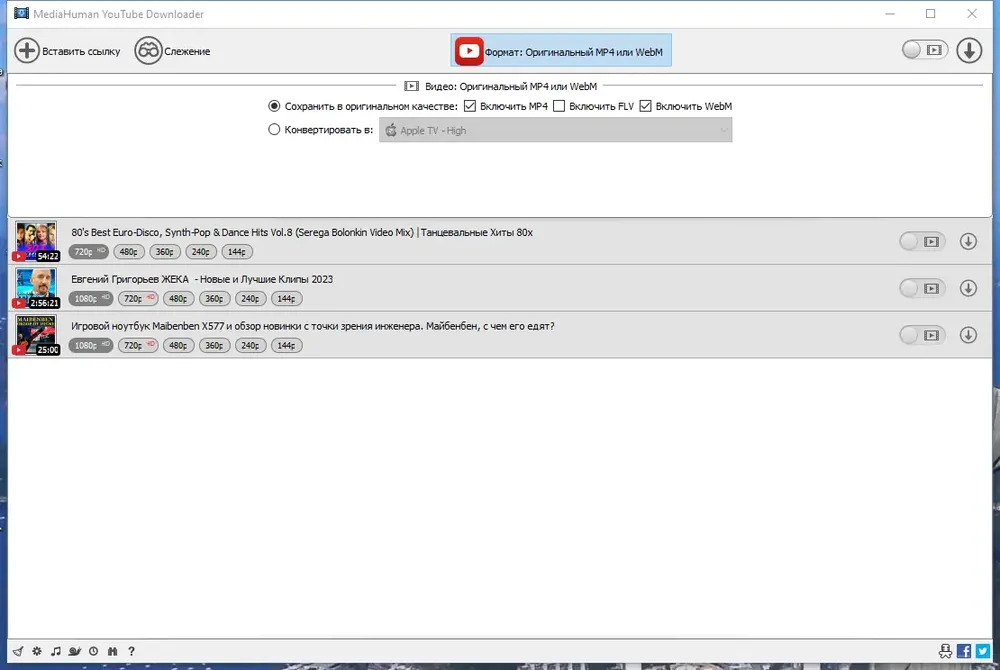
Task: Minimize the MediaHuman YouTube Downloader window
Action: point(890,13)
